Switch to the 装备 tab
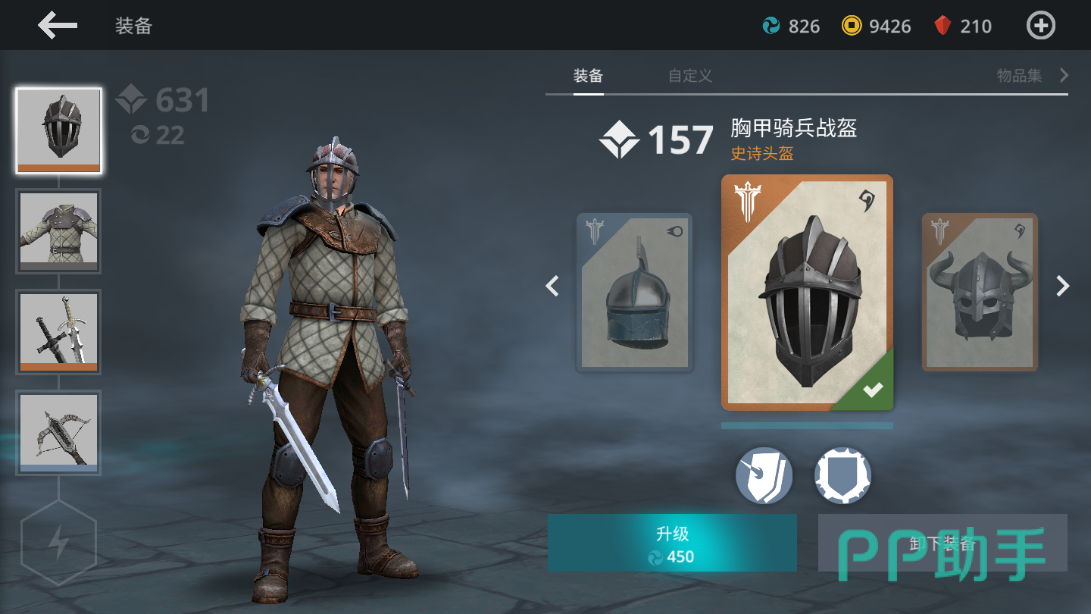This screenshot has width=1091, height=614. coord(588,75)
